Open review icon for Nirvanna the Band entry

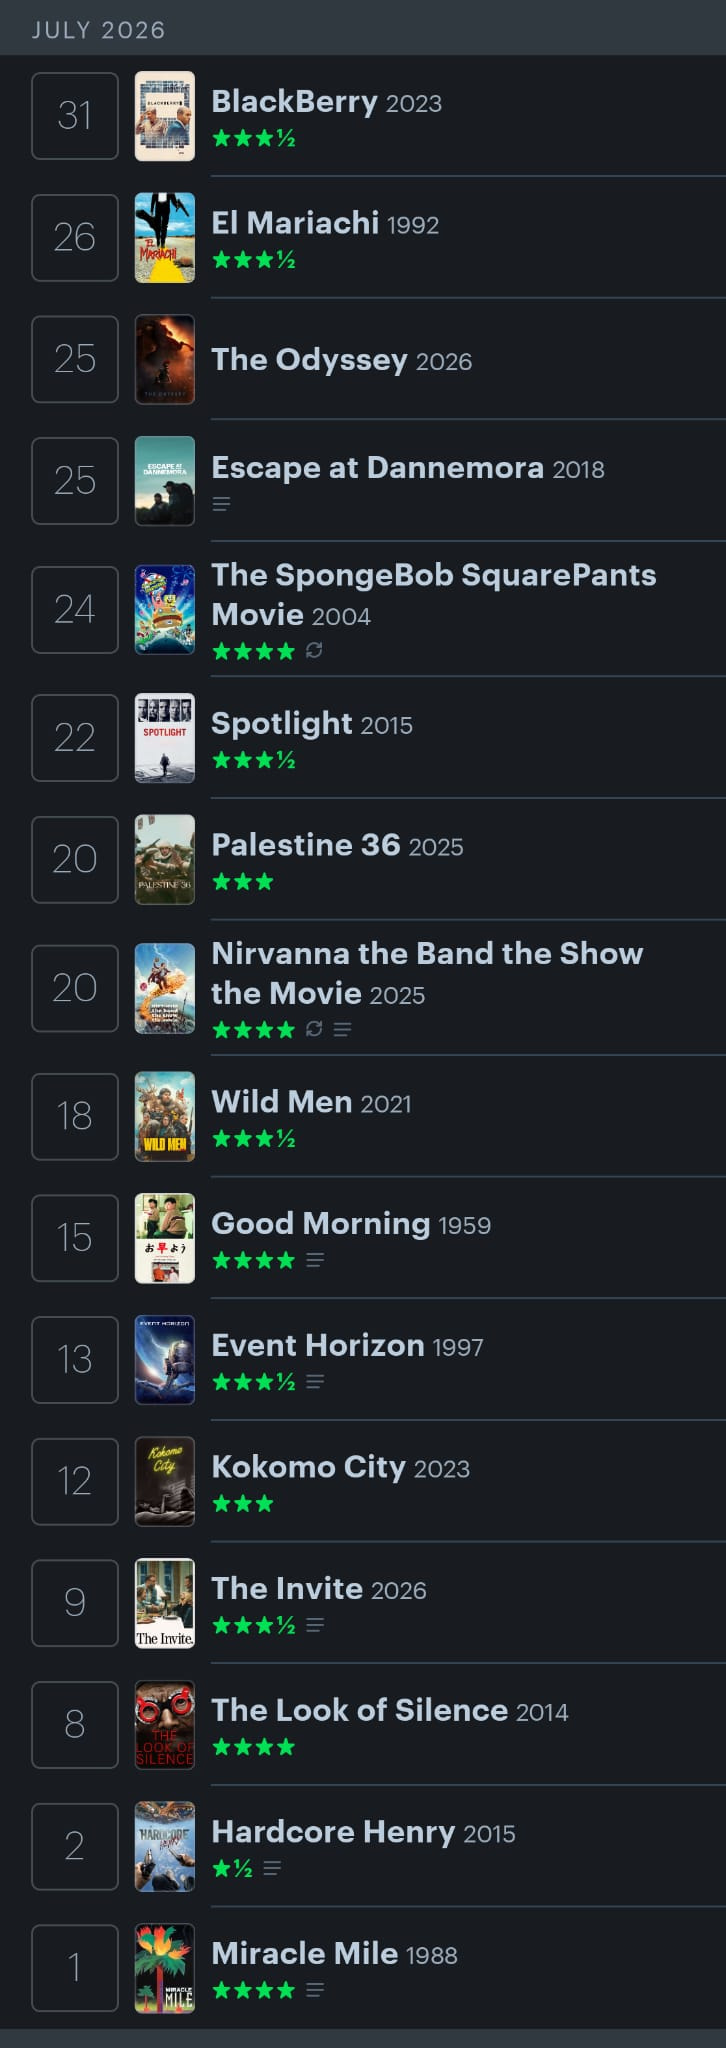pos(342,1029)
